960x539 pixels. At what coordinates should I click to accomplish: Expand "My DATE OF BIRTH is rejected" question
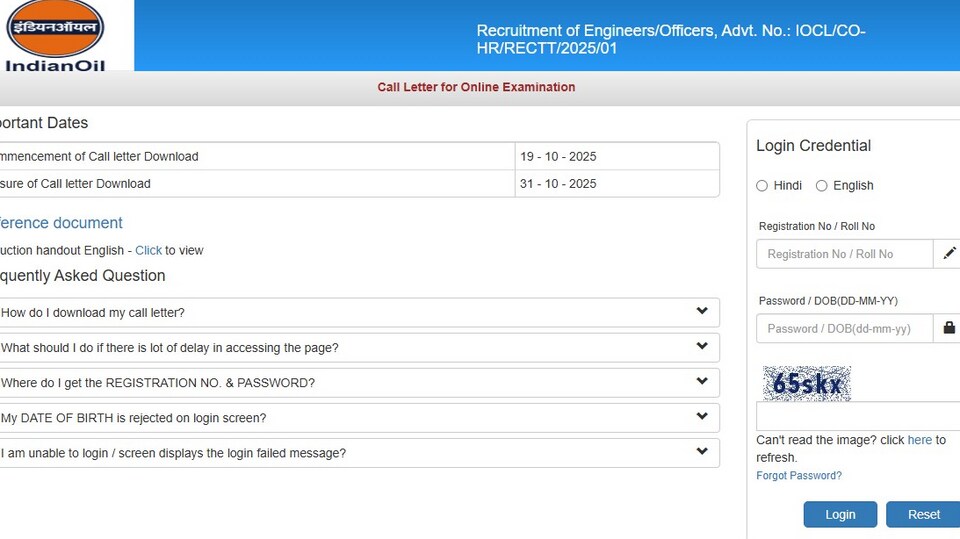pos(359,418)
